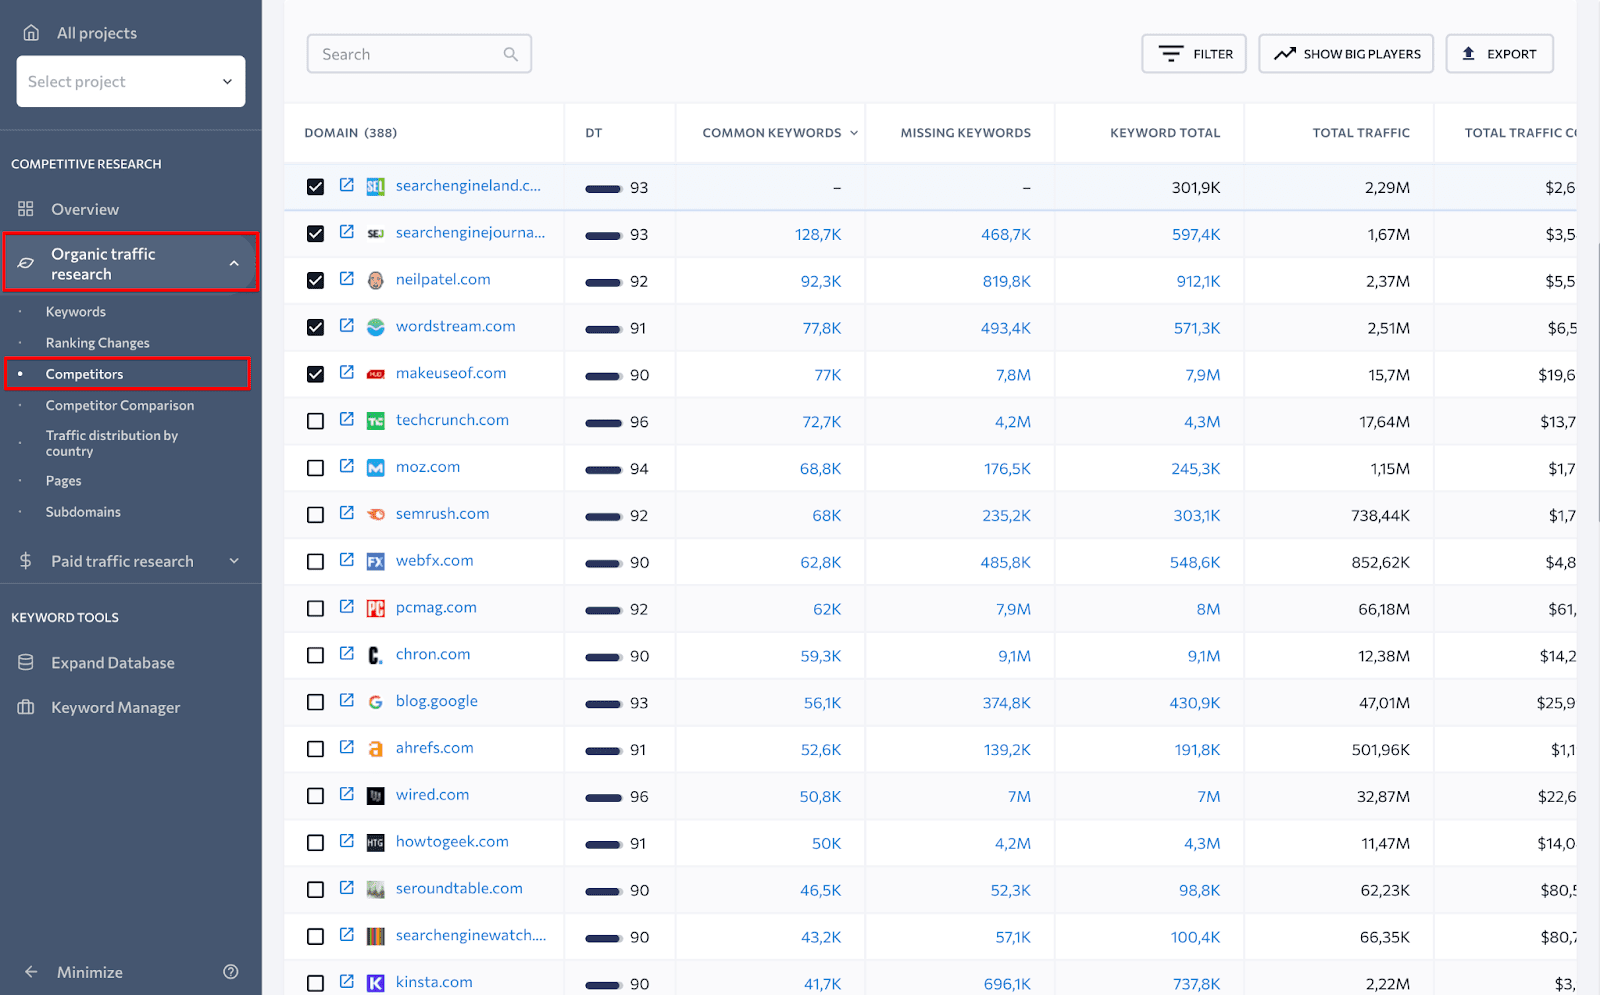Uncheck the searchengineland checkbox
The width and height of the screenshot is (1600, 995).
(316, 187)
